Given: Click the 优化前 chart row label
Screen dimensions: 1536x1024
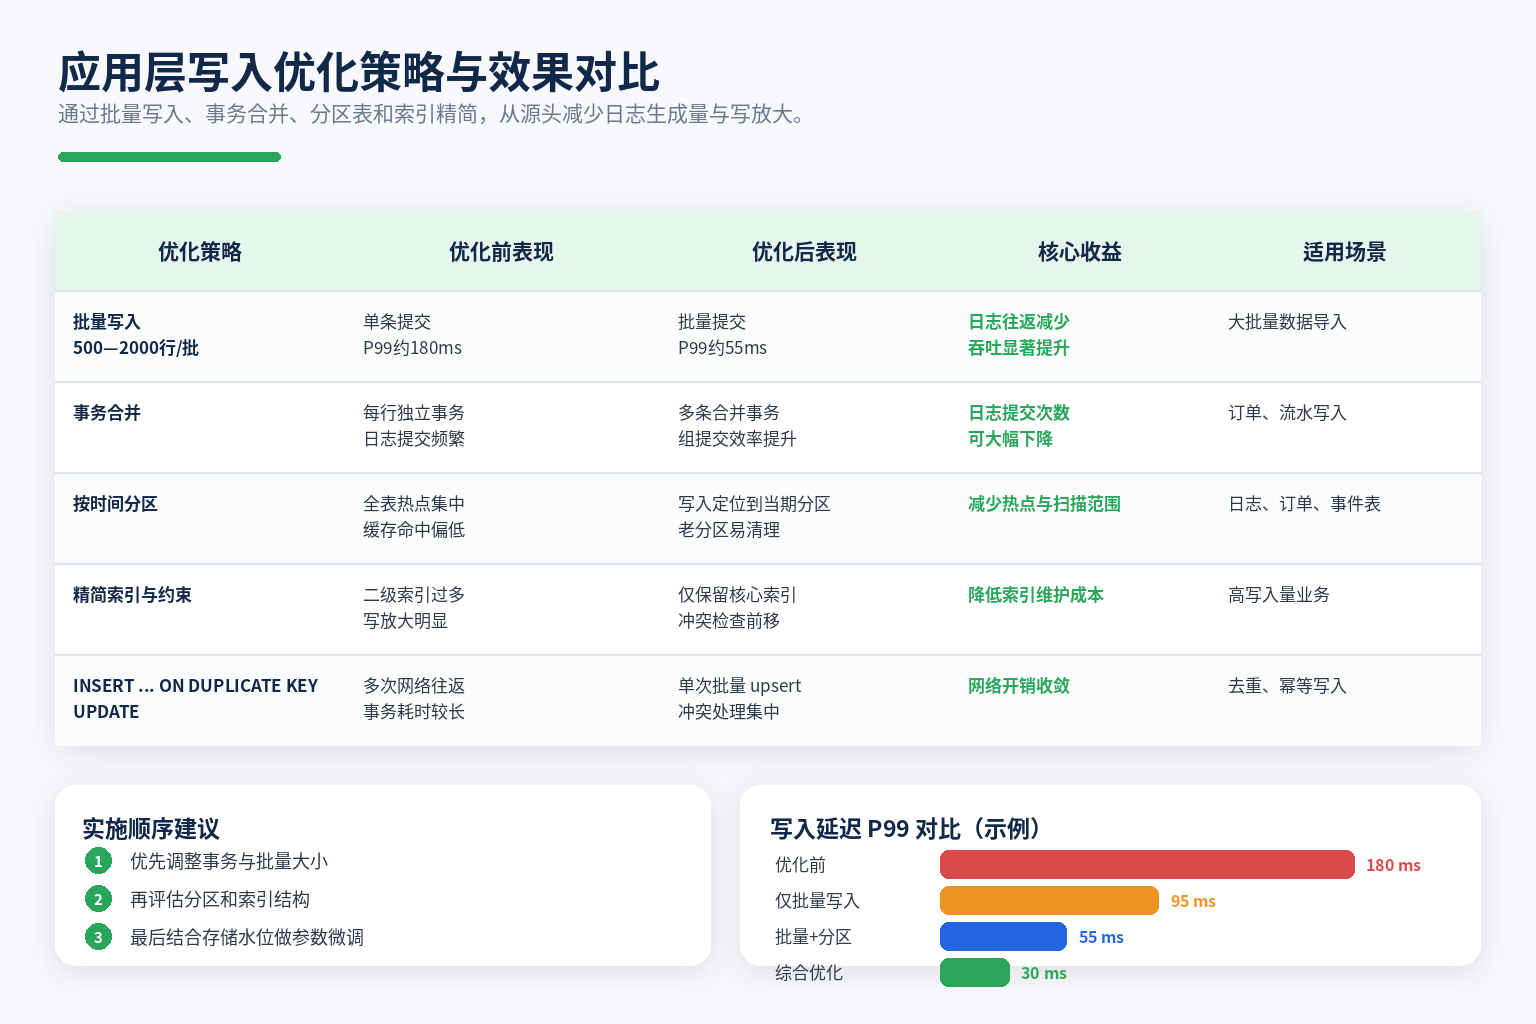Looking at the screenshot, I should click(x=800, y=865).
